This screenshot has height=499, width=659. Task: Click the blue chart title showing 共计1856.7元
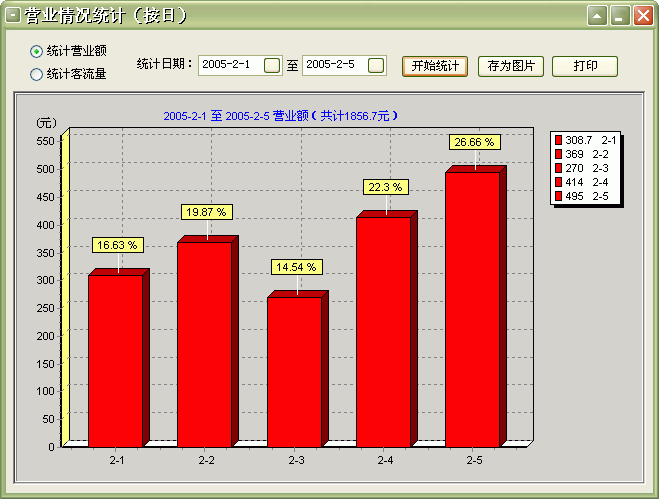pyautogui.click(x=281, y=116)
